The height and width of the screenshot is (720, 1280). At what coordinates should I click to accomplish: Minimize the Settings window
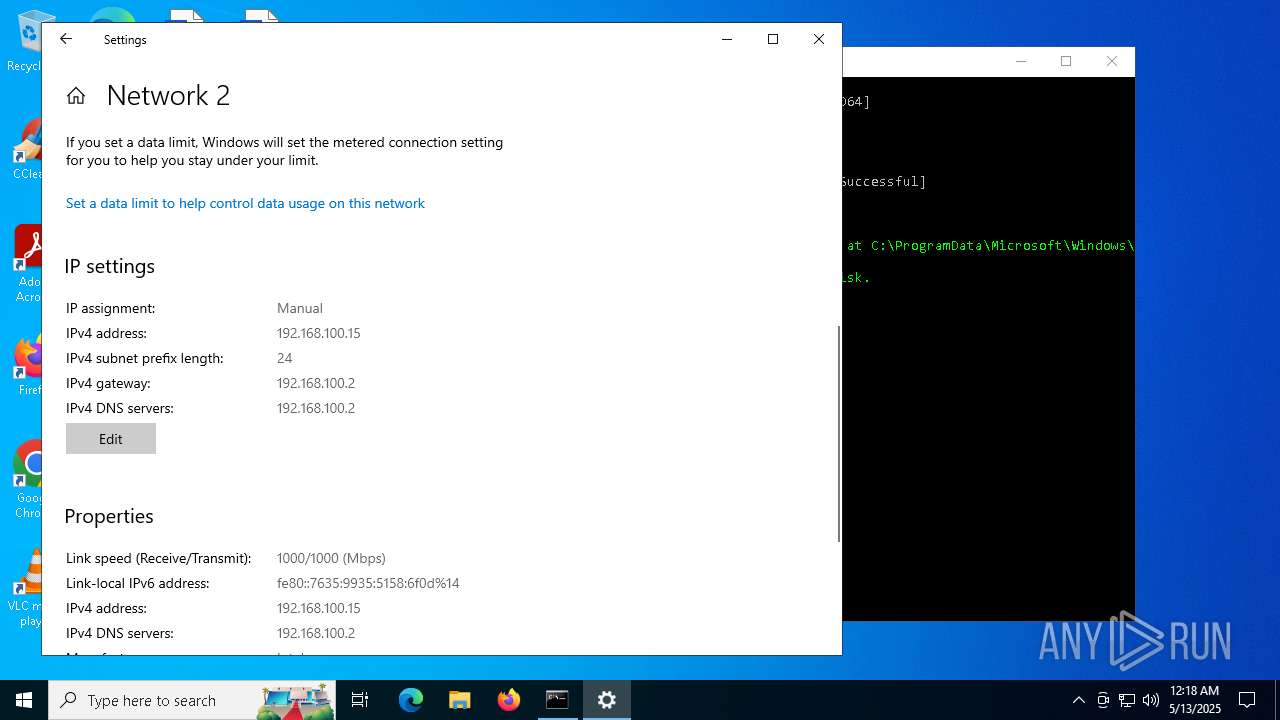coord(727,39)
